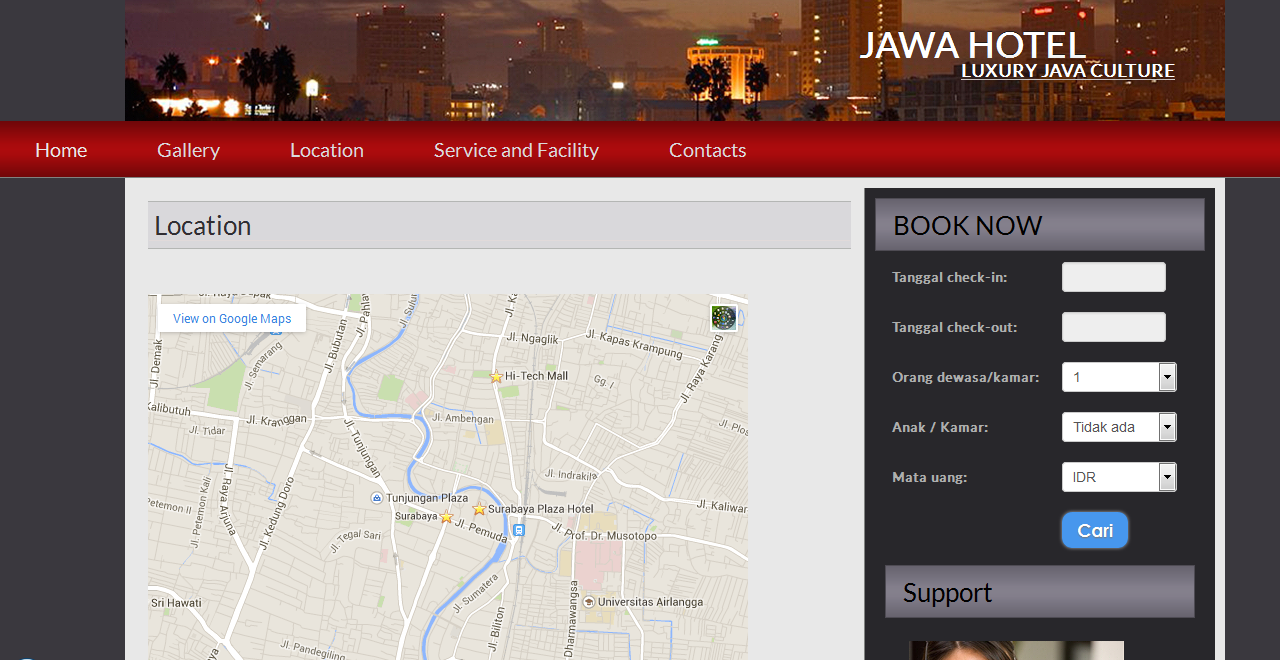Switch to the Service and Facility page

click(516, 149)
